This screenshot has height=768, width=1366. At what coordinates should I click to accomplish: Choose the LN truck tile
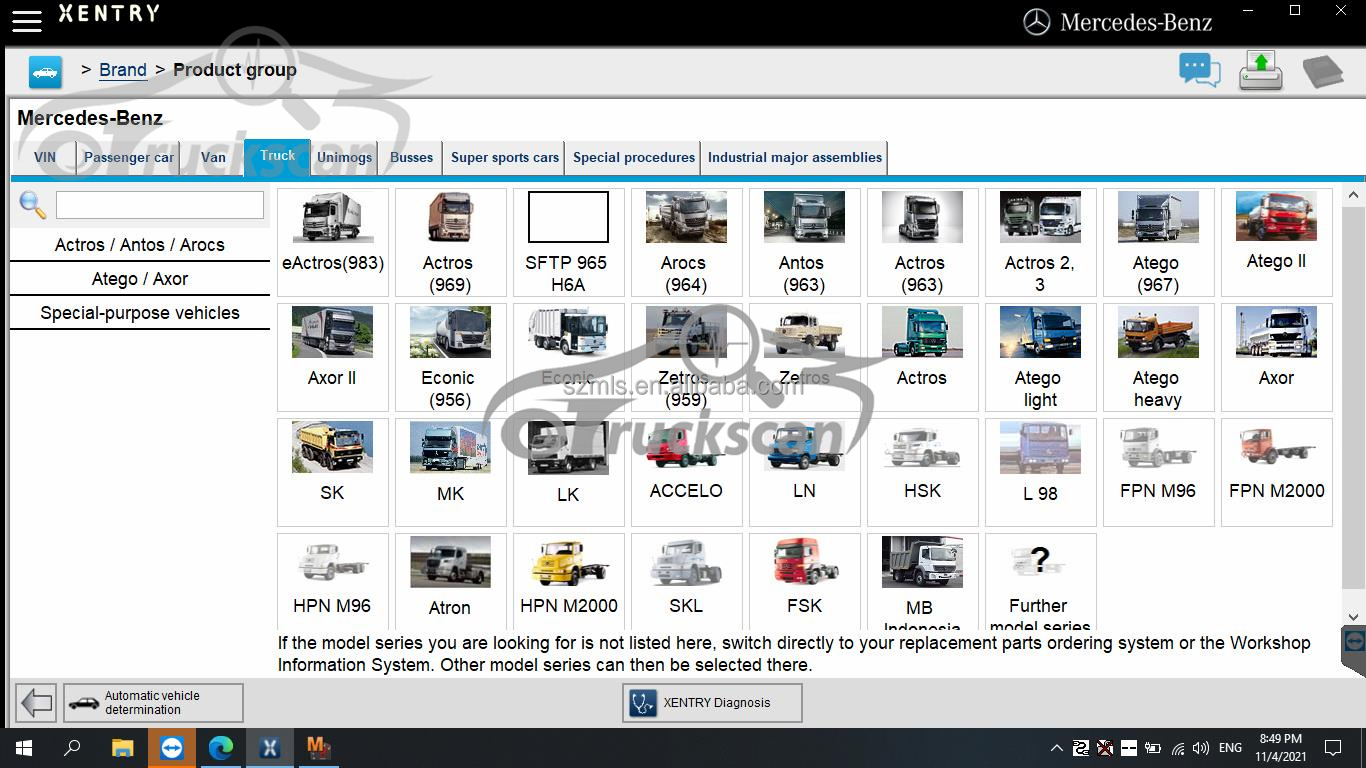[x=805, y=472]
